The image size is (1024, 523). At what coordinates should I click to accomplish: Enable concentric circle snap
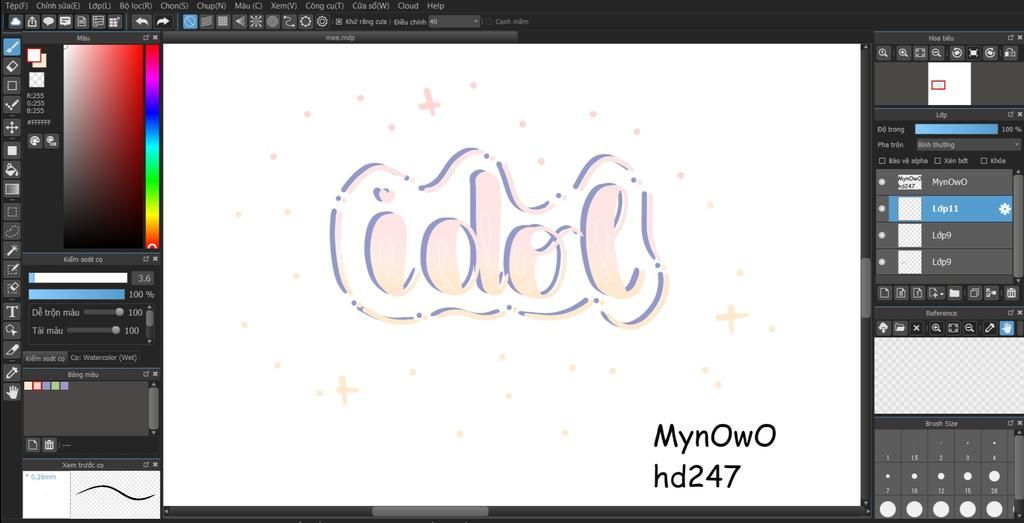click(272, 22)
